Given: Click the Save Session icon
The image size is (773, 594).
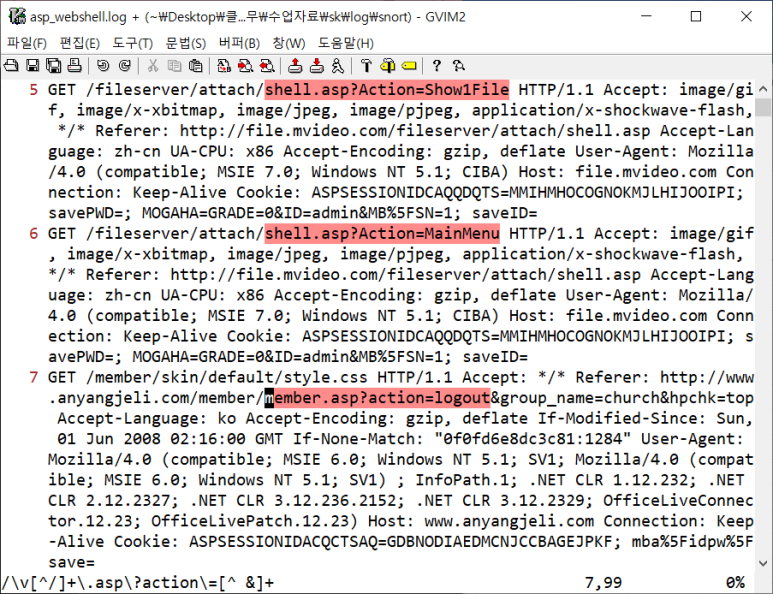Looking at the screenshot, I should 316,66.
